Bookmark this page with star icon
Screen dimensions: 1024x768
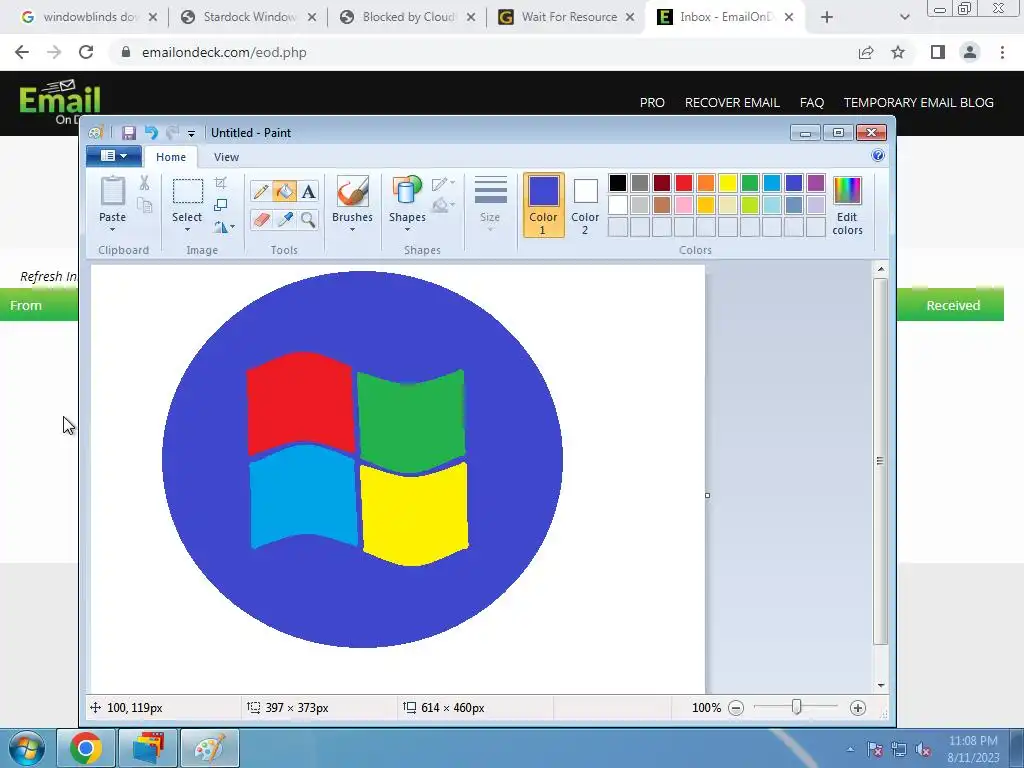[898, 52]
